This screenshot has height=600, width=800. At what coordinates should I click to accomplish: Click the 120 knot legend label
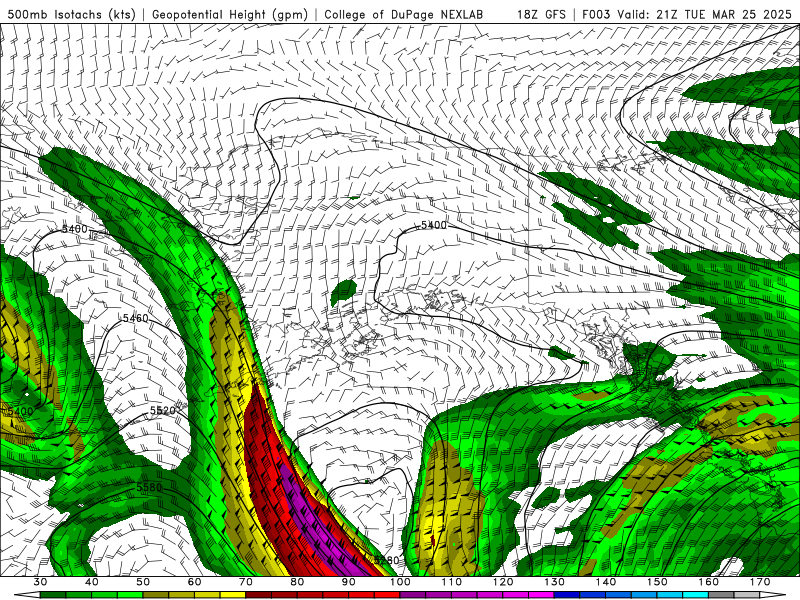click(x=503, y=582)
